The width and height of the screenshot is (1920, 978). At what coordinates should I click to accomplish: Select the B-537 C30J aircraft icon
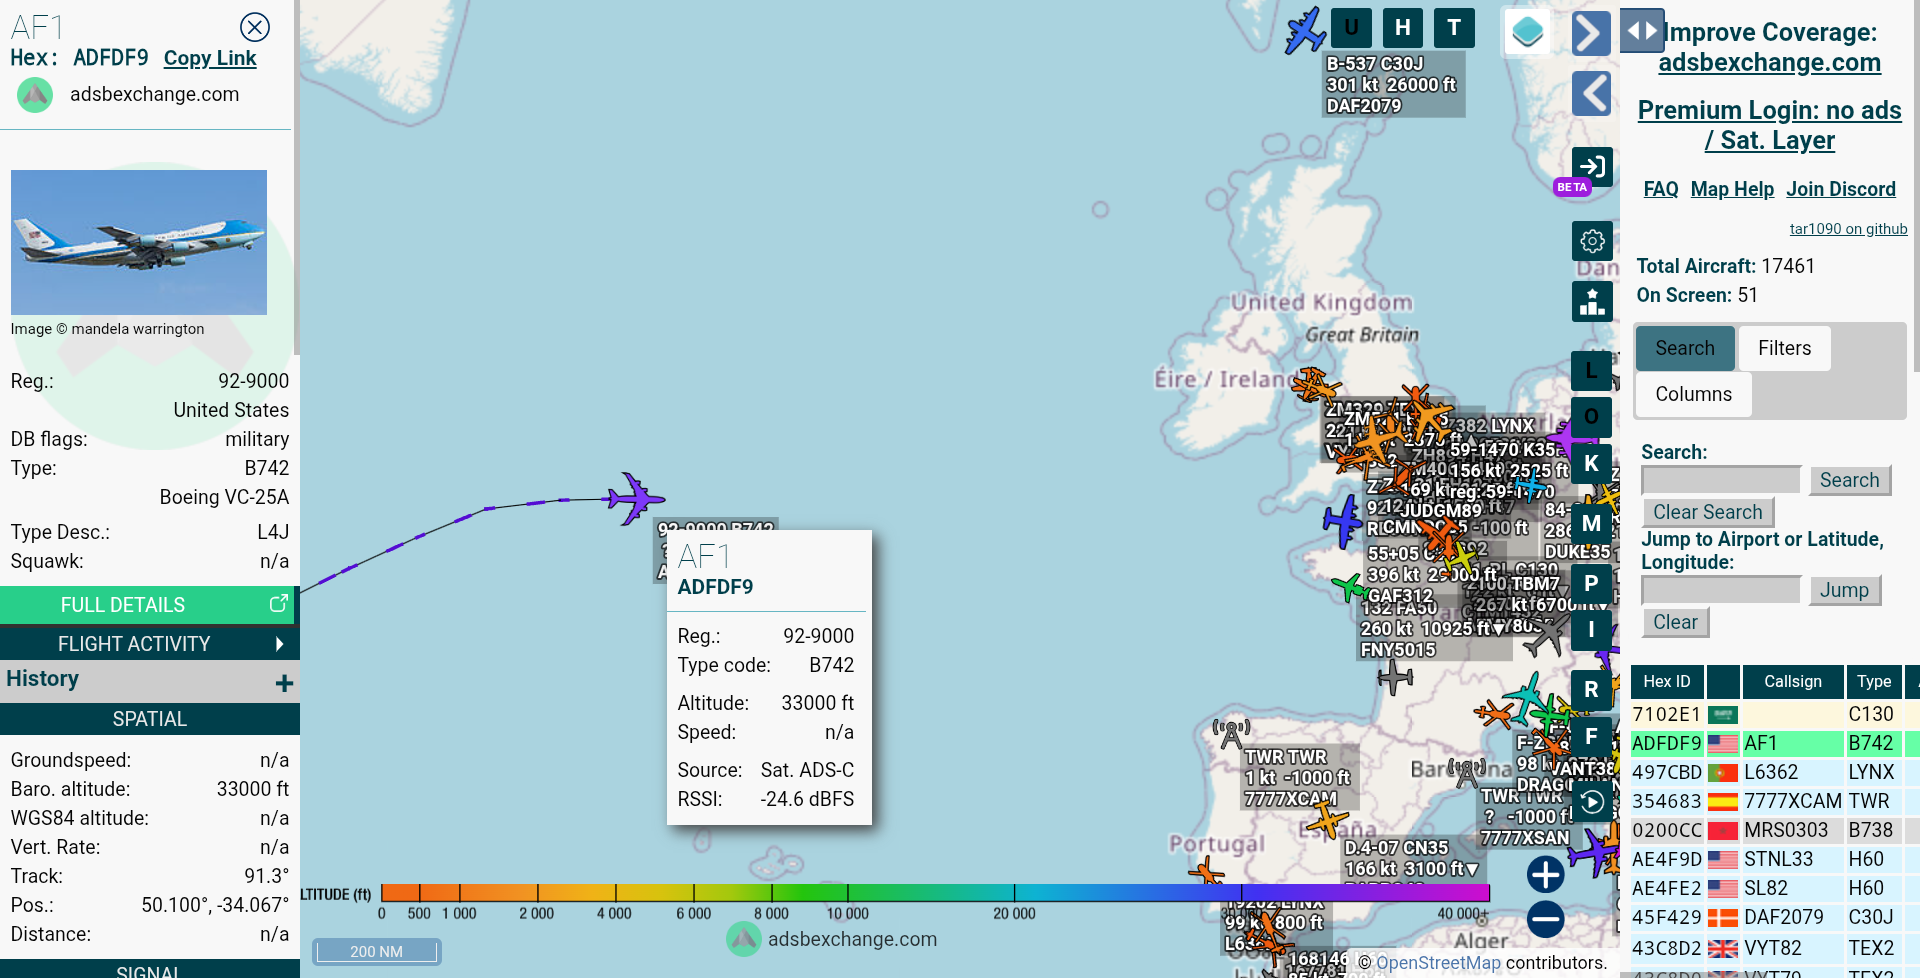(1305, 30)
